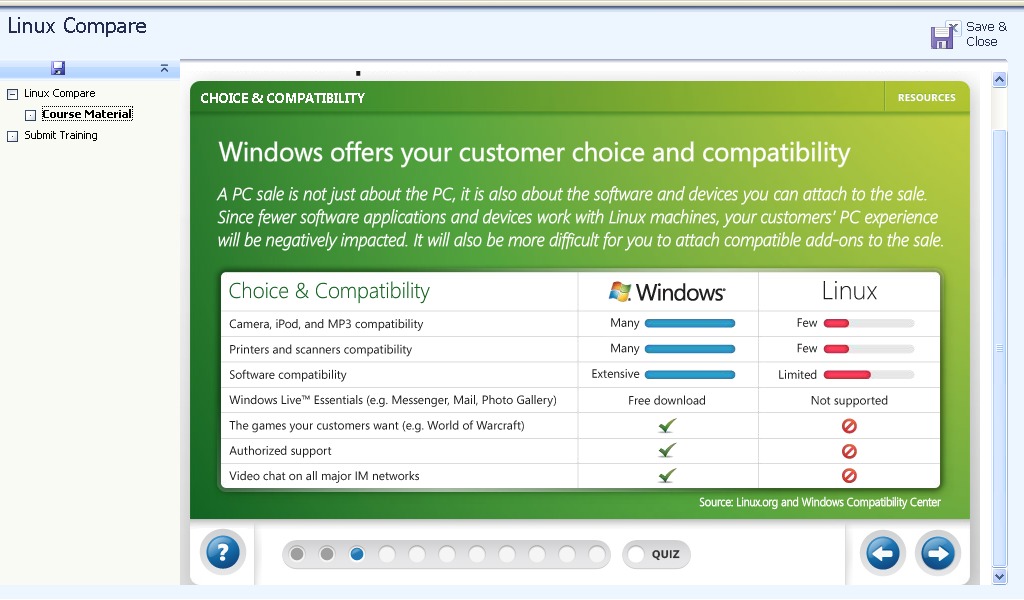Click the vertical scrollbar thumb
1024x600 pixels.
pos(999,349)
